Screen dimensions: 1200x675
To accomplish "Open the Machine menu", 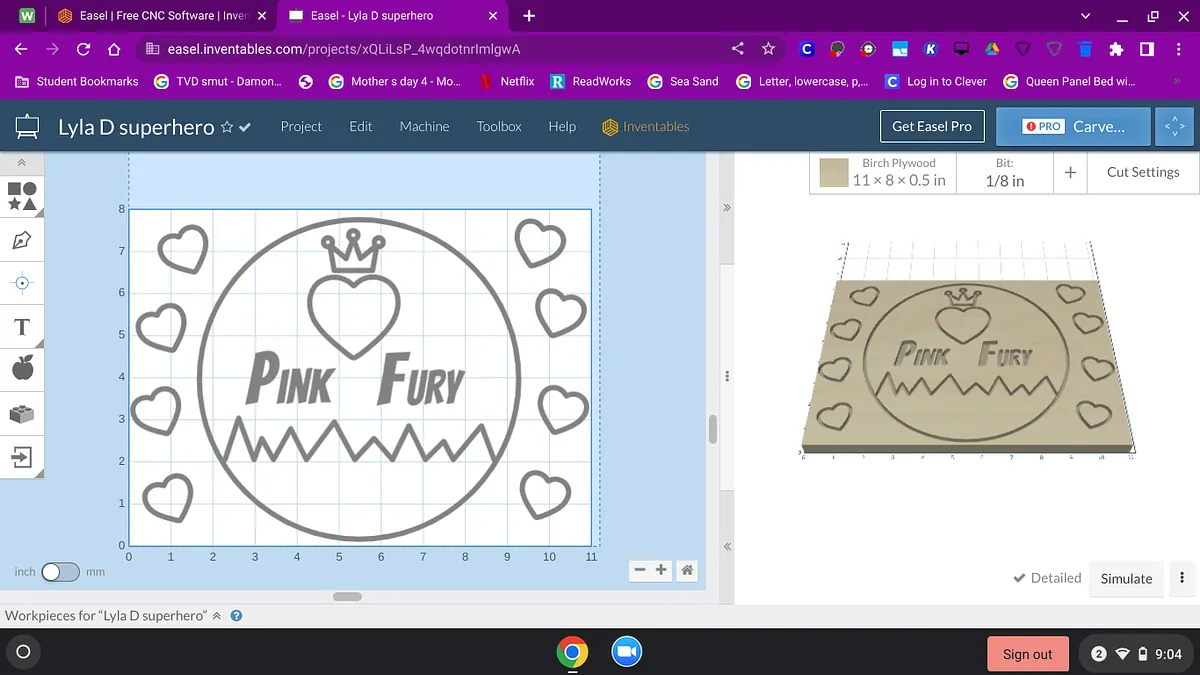I will pyautogui.click(x=424, y=126).
